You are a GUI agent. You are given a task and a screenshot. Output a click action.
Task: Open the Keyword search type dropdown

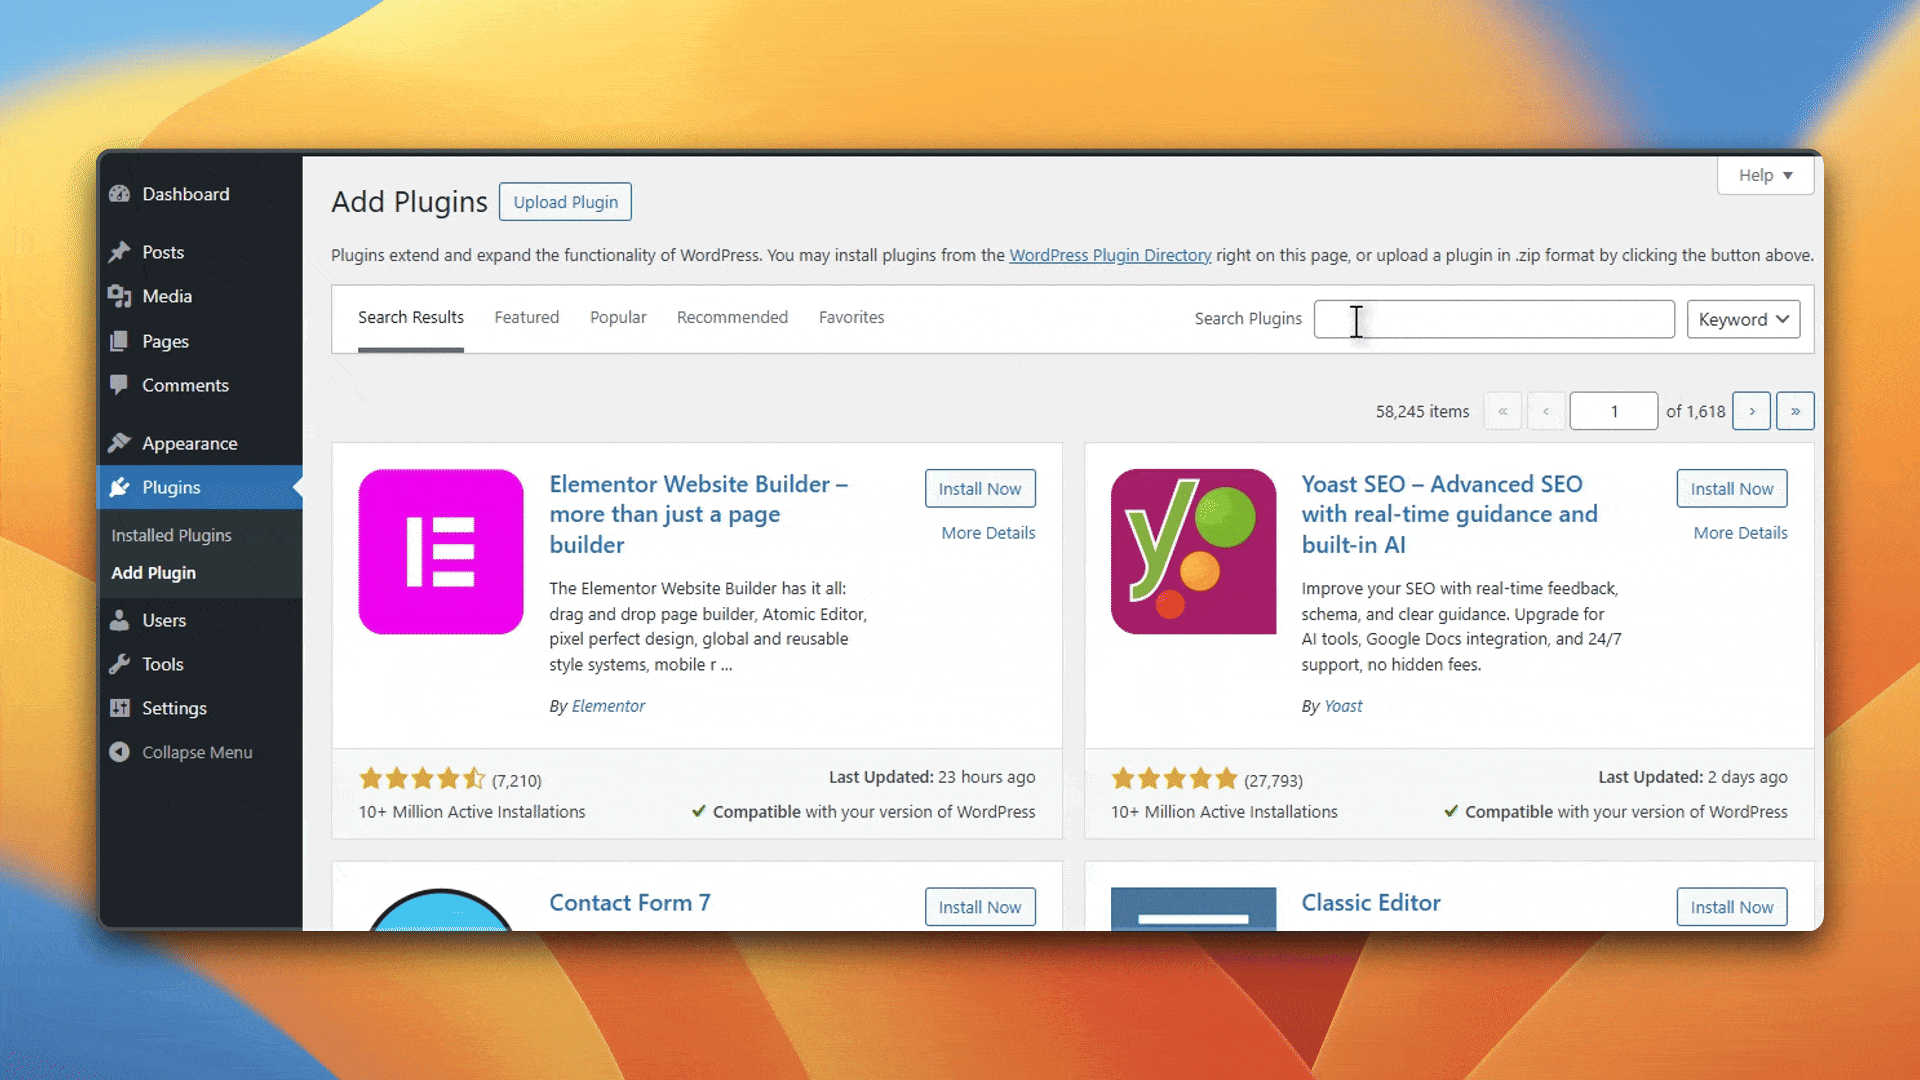pyautogui.click(x=1743, y=319)
